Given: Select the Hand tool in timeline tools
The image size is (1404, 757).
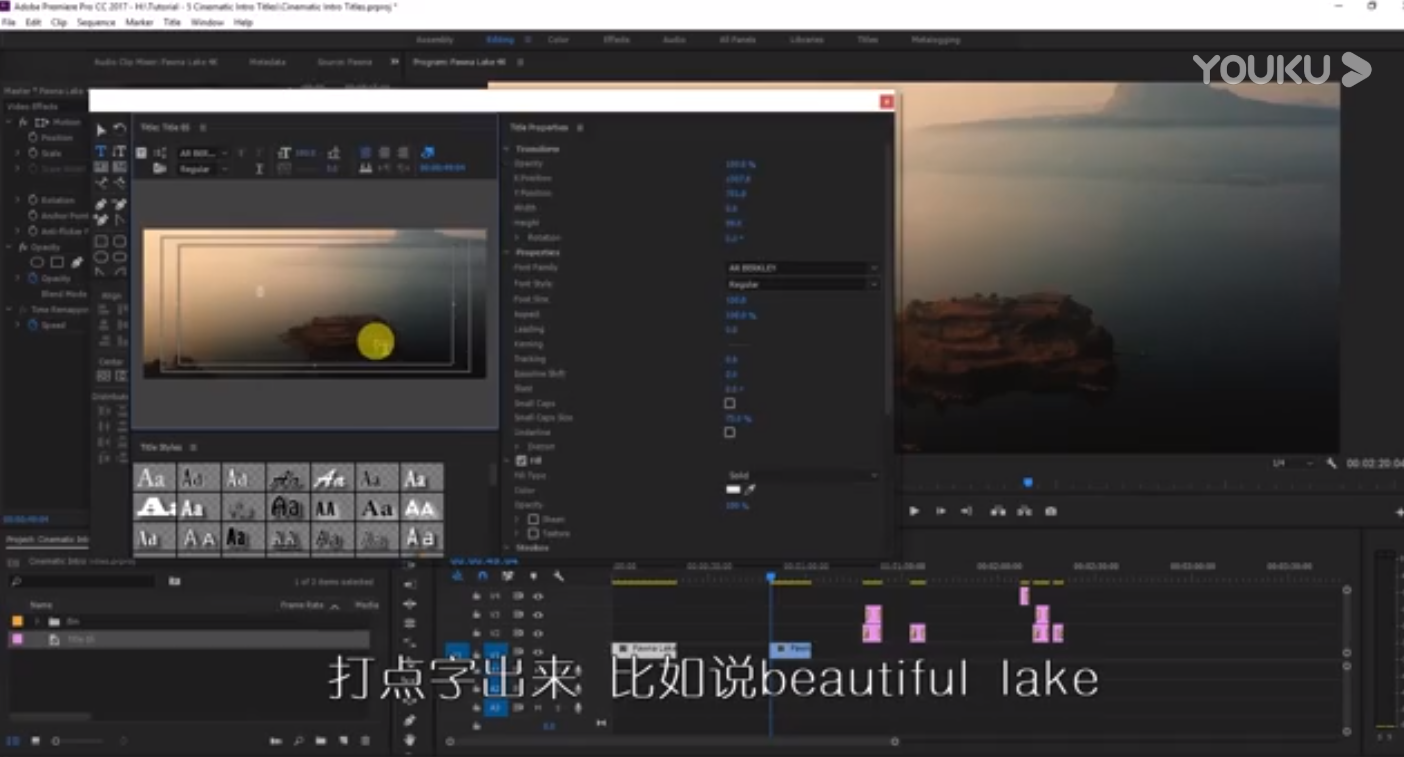Looking at the screenshot, I should (x=410, y=740).
